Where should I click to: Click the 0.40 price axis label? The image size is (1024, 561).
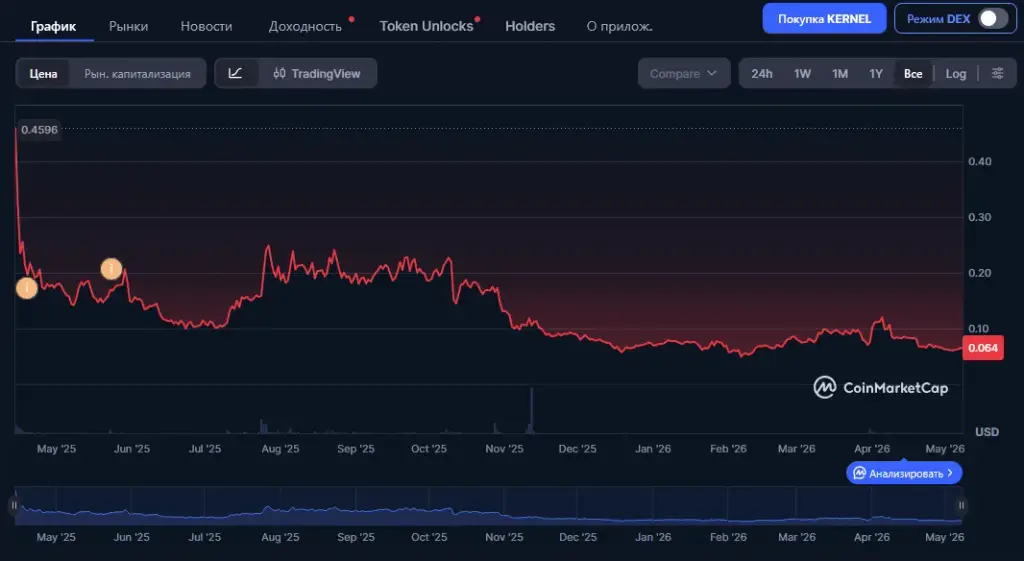coord(980,161)
